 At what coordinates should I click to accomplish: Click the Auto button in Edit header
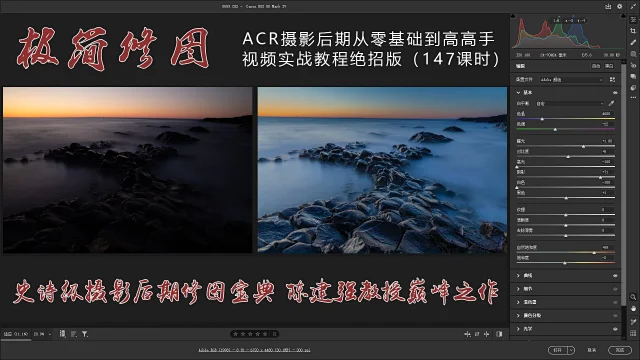(596, 66)
